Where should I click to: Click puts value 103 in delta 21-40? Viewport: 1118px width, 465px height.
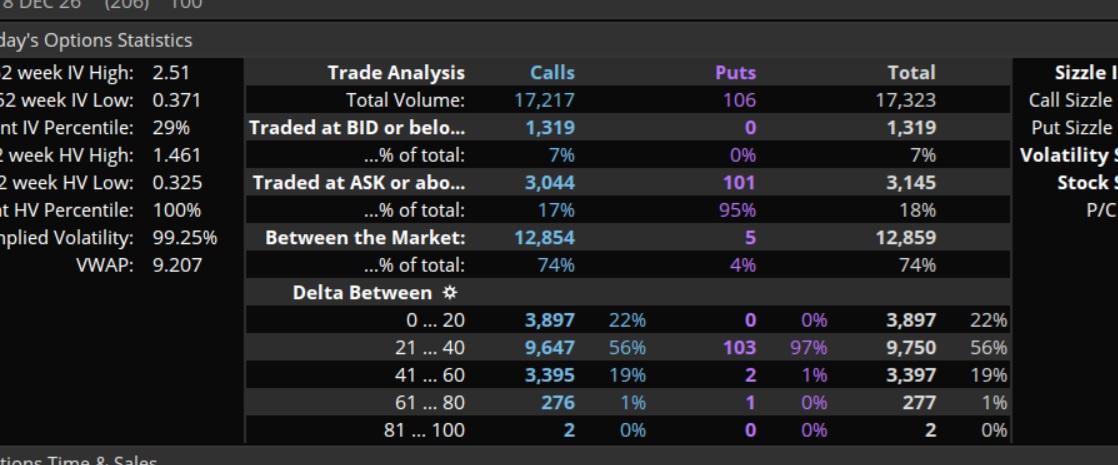[x=739, y=348]
